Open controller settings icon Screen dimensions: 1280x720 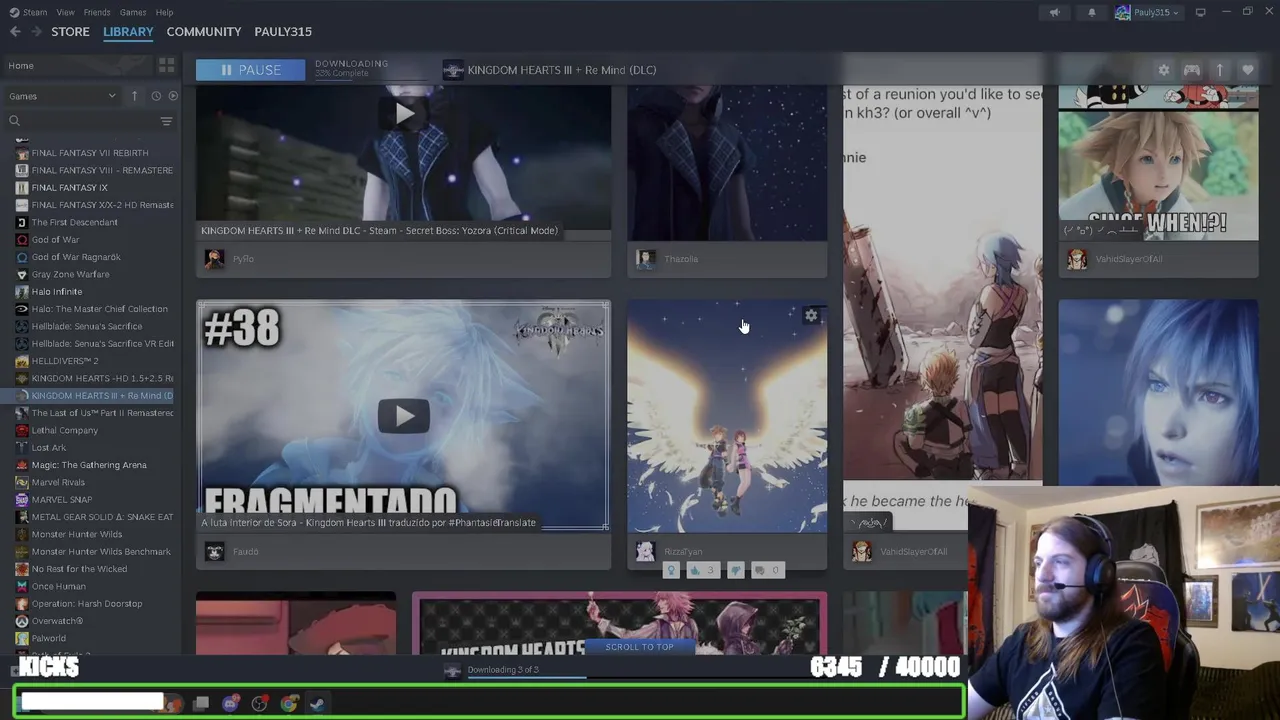click(1191, 70)
